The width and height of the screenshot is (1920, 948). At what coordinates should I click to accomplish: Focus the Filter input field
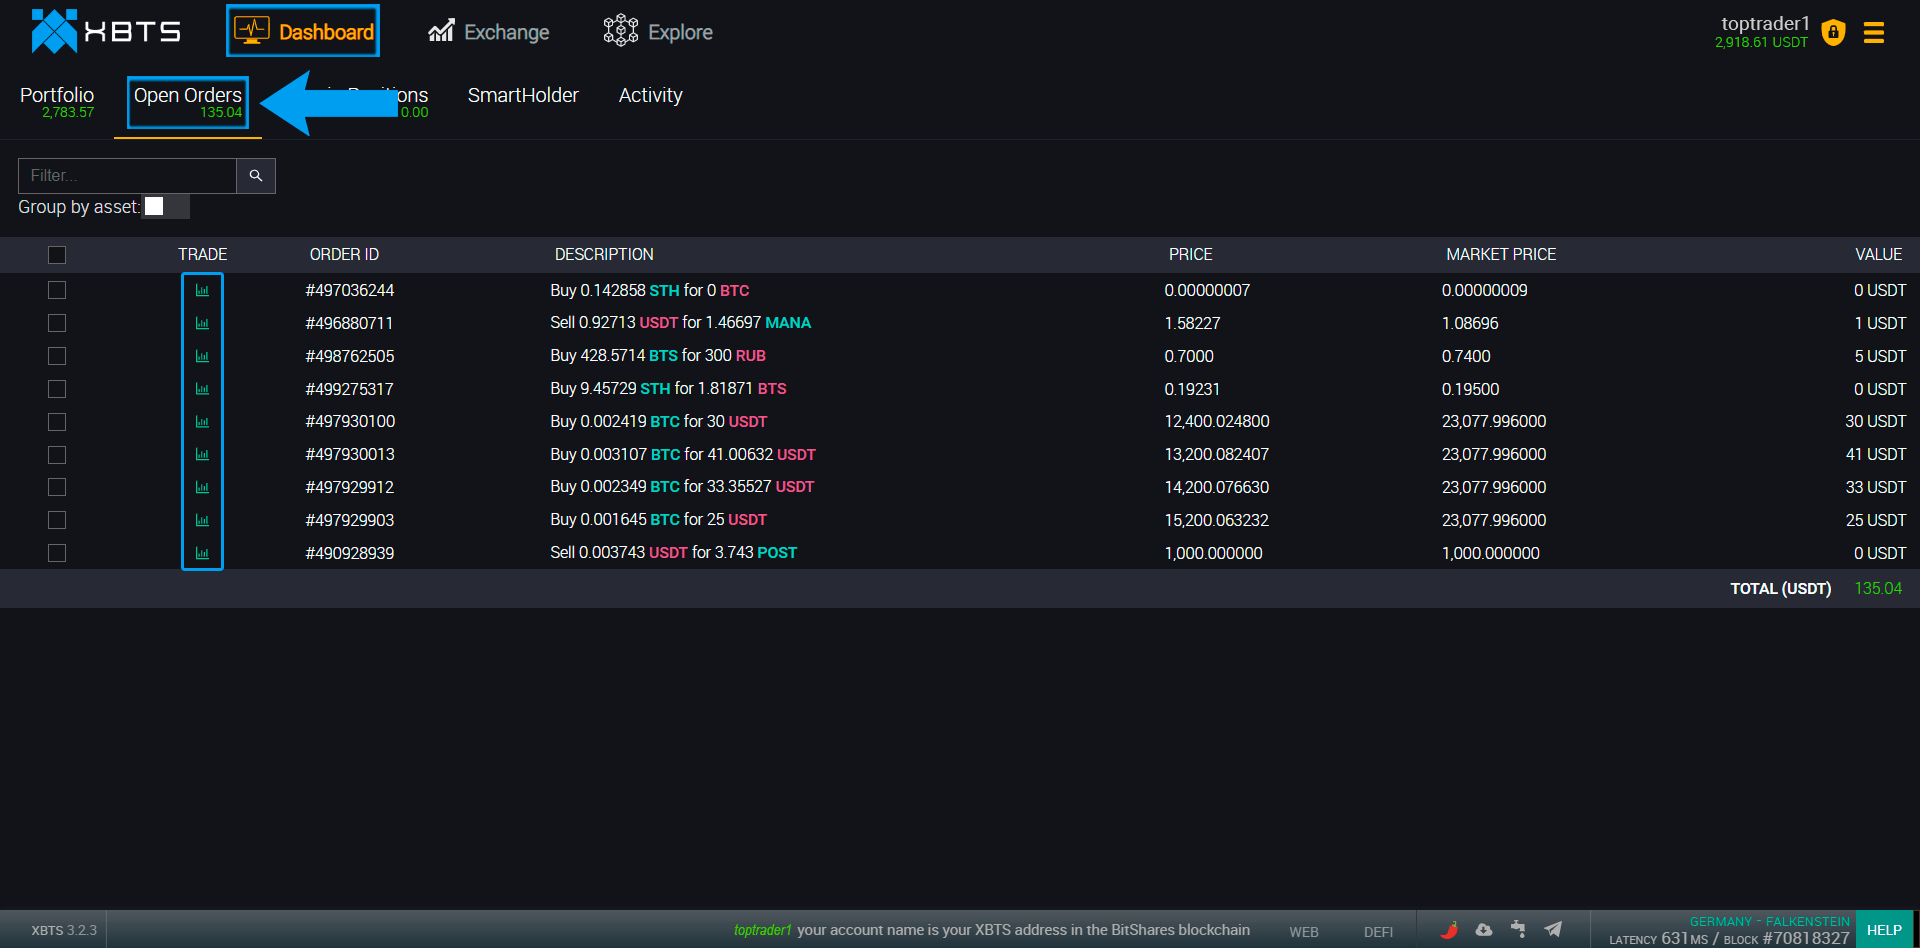point(127,176)
